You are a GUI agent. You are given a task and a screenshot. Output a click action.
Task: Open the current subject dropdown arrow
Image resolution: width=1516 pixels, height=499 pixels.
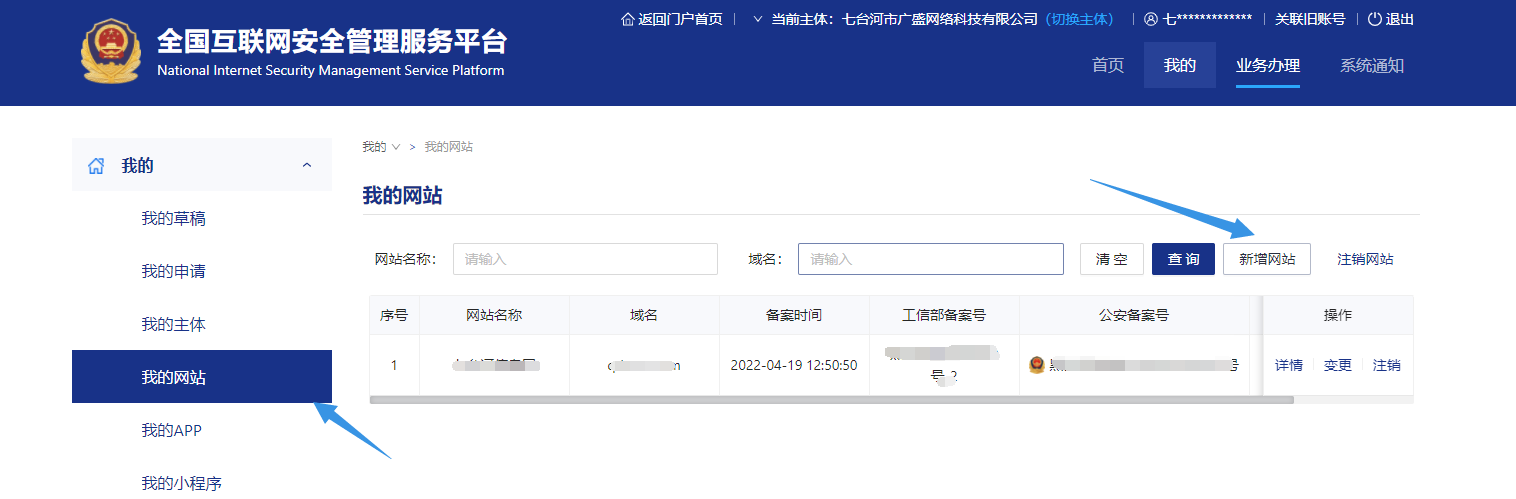757,19
